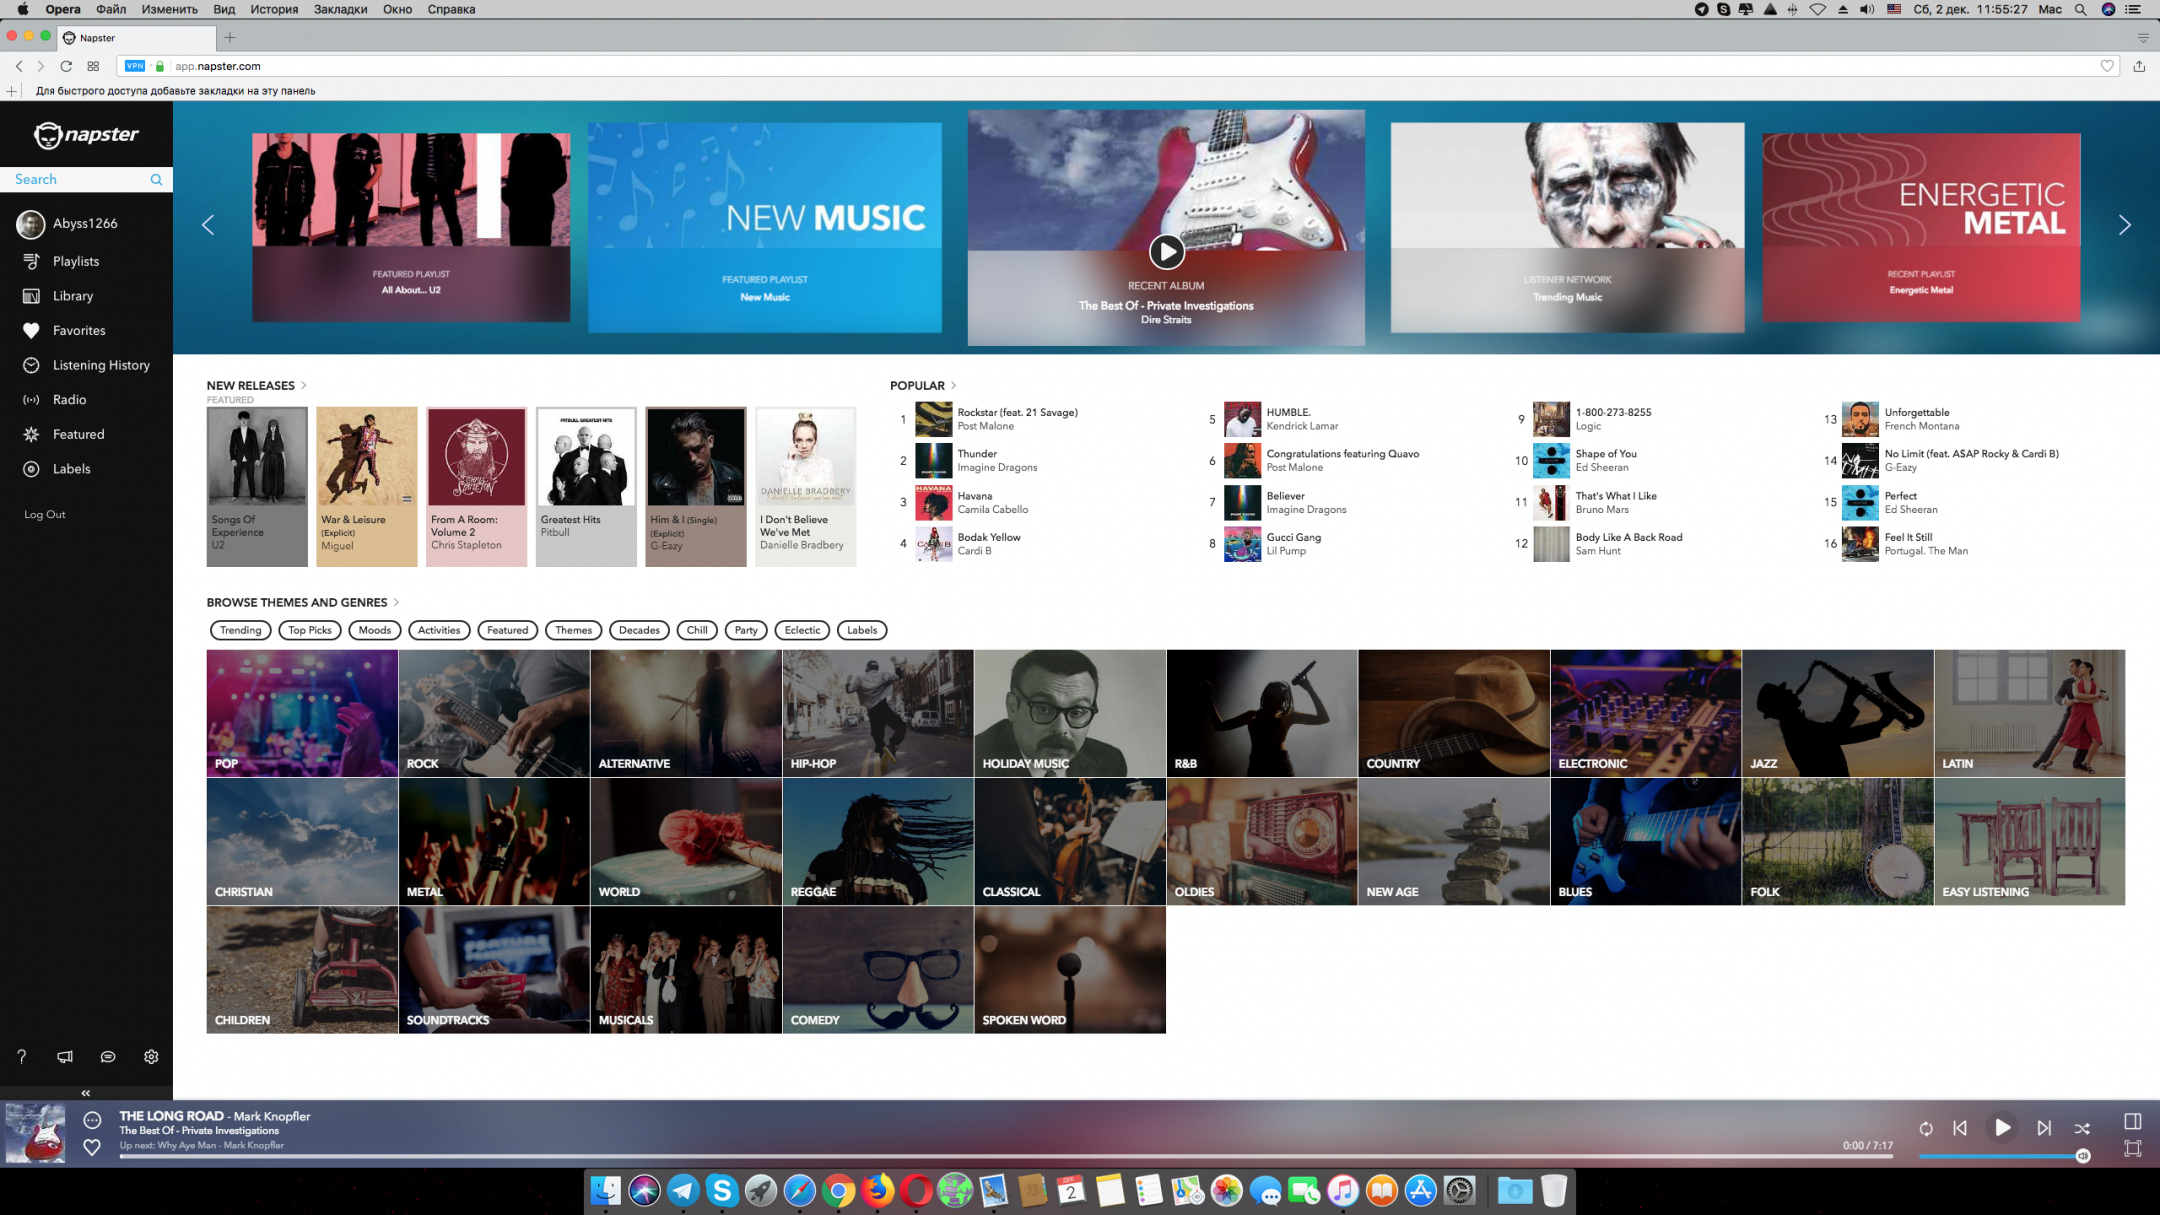Image resolution: width=2160 pixels, height=1215 pixels.
Task: Collapse the sidebar with double chevron
Action: tap(86, 1093)
